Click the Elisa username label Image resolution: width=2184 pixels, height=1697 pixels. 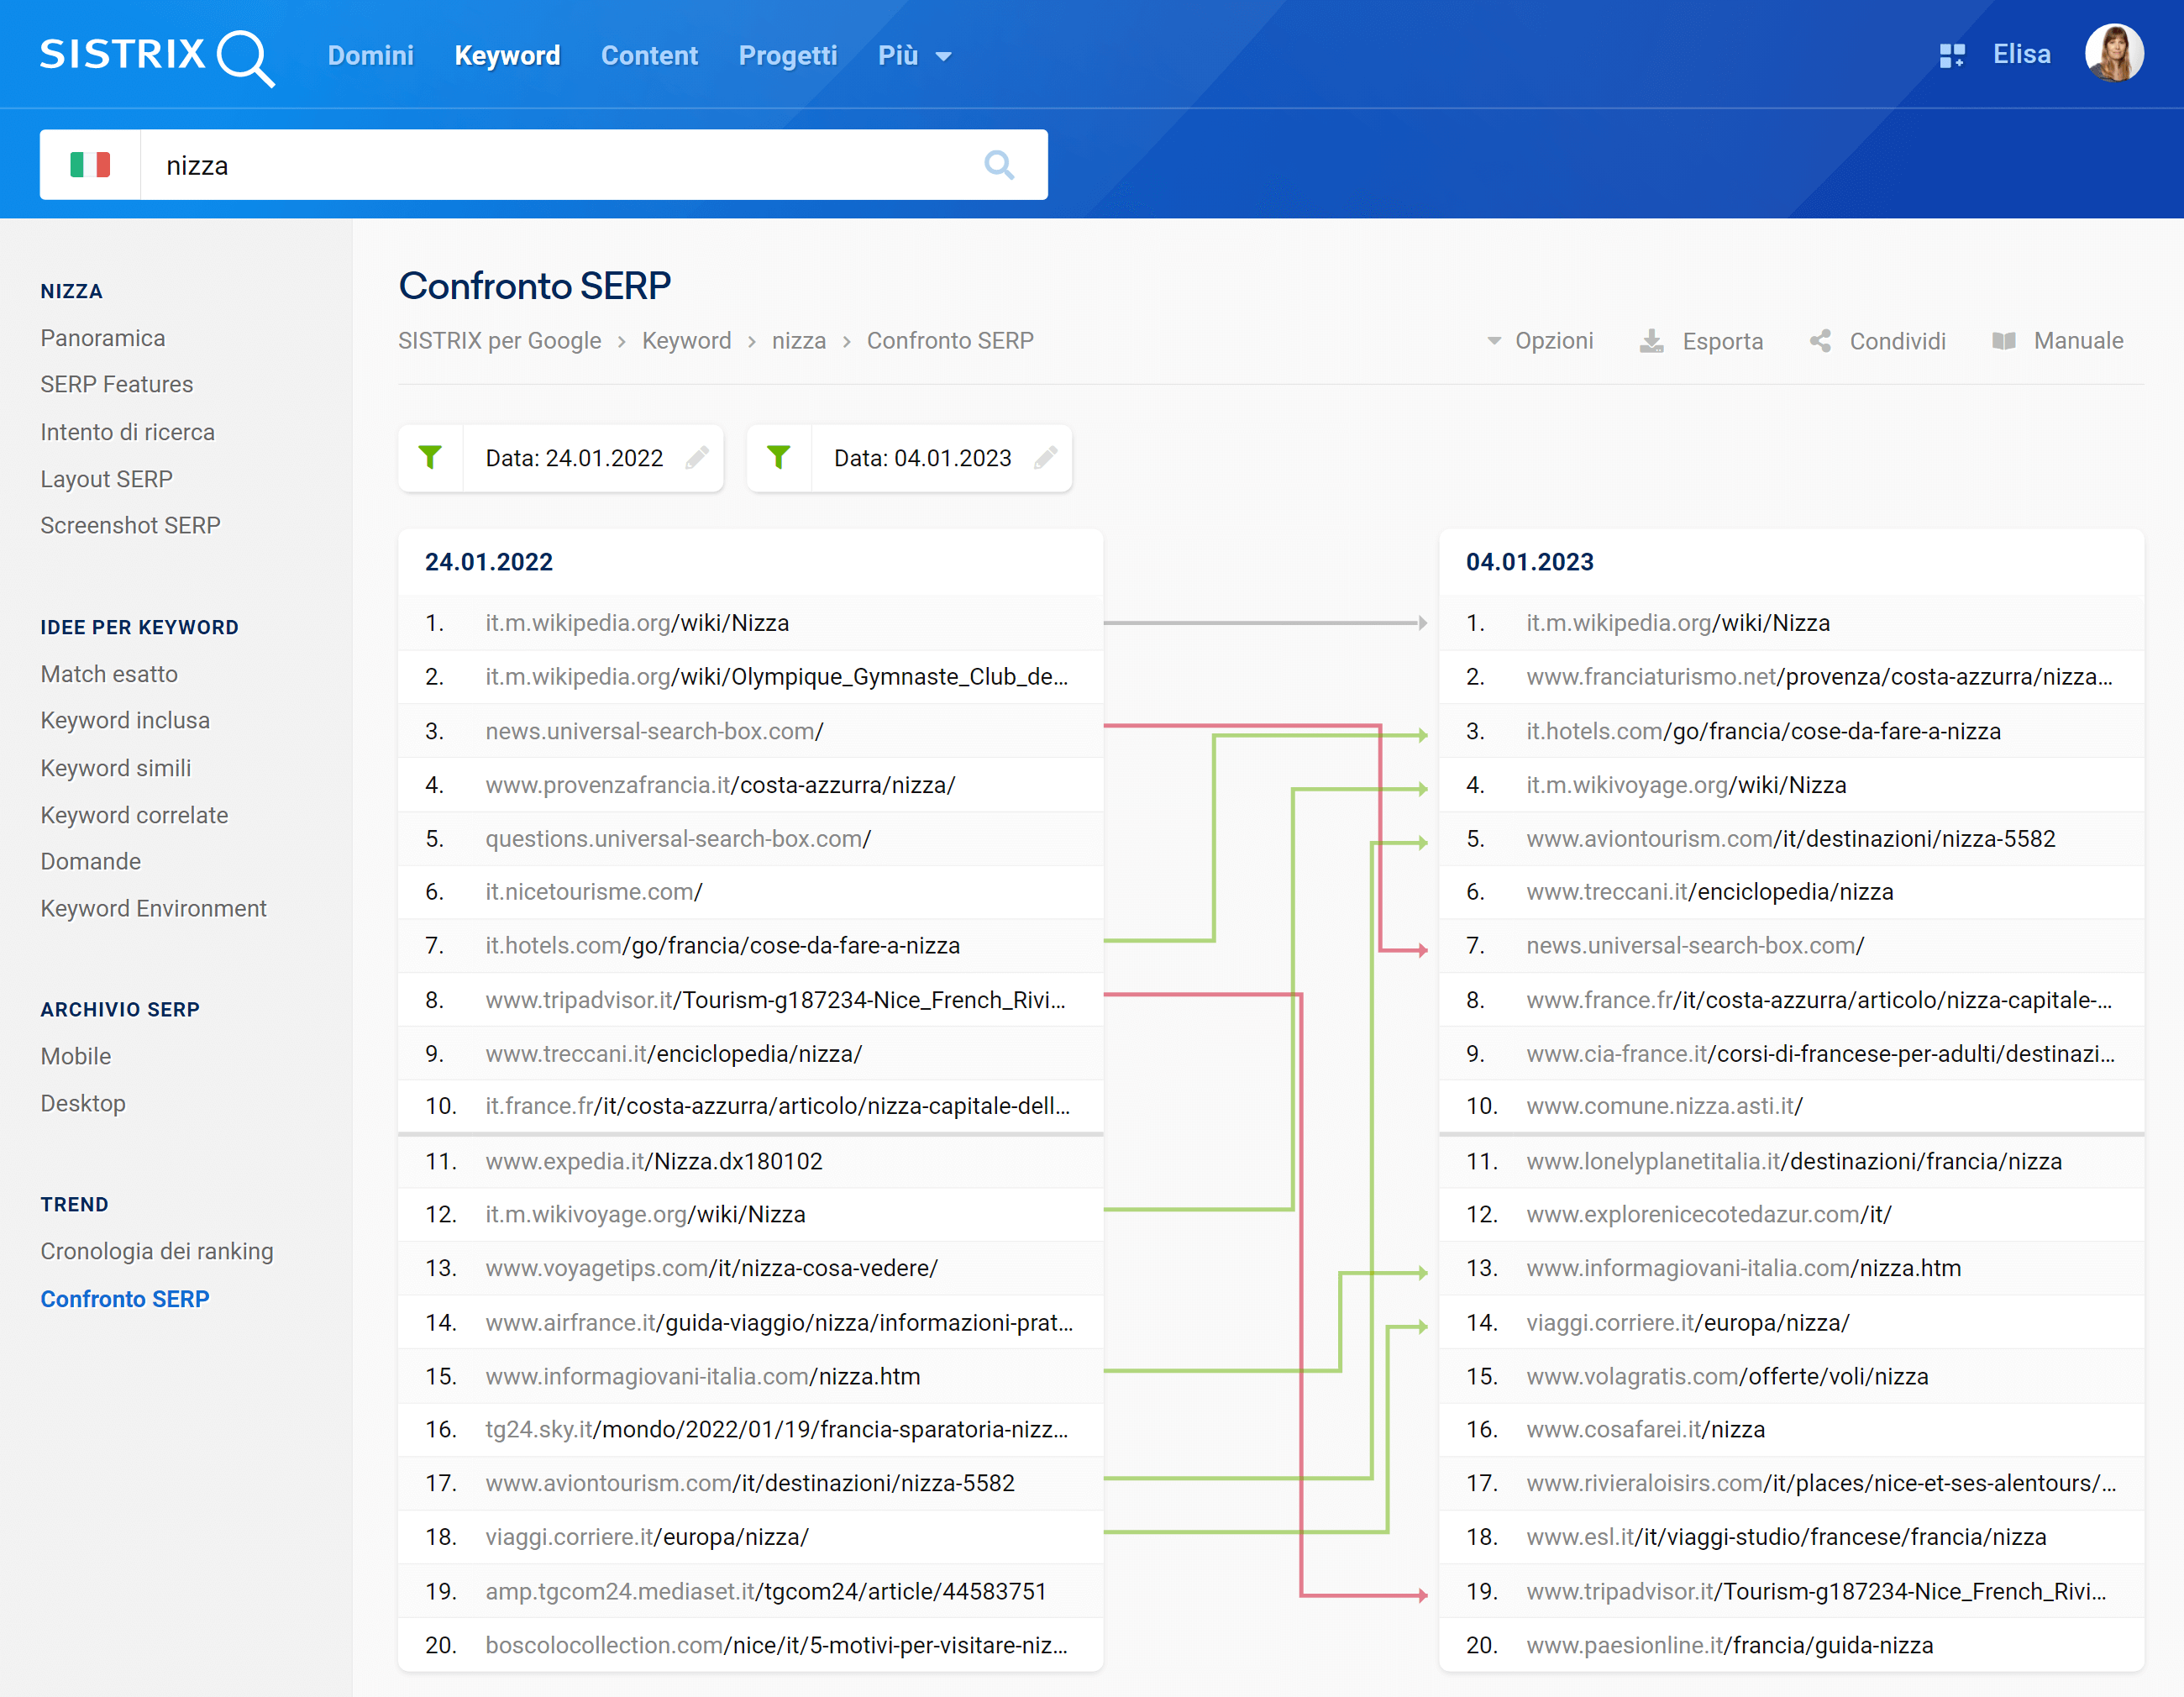tap(2021, 54)
